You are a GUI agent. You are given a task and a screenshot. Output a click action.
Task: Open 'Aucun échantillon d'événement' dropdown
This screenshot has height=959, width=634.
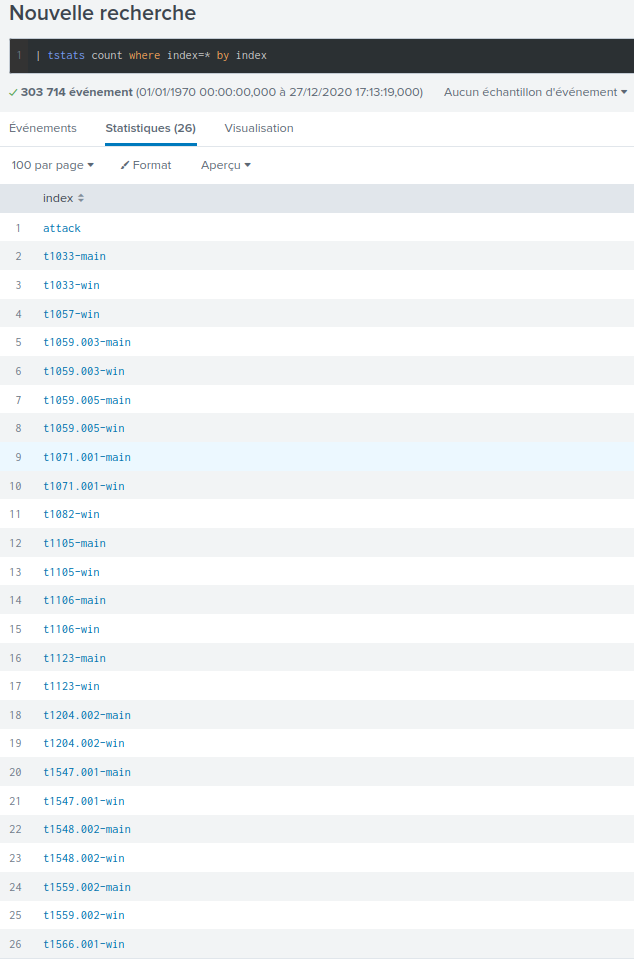535,92
